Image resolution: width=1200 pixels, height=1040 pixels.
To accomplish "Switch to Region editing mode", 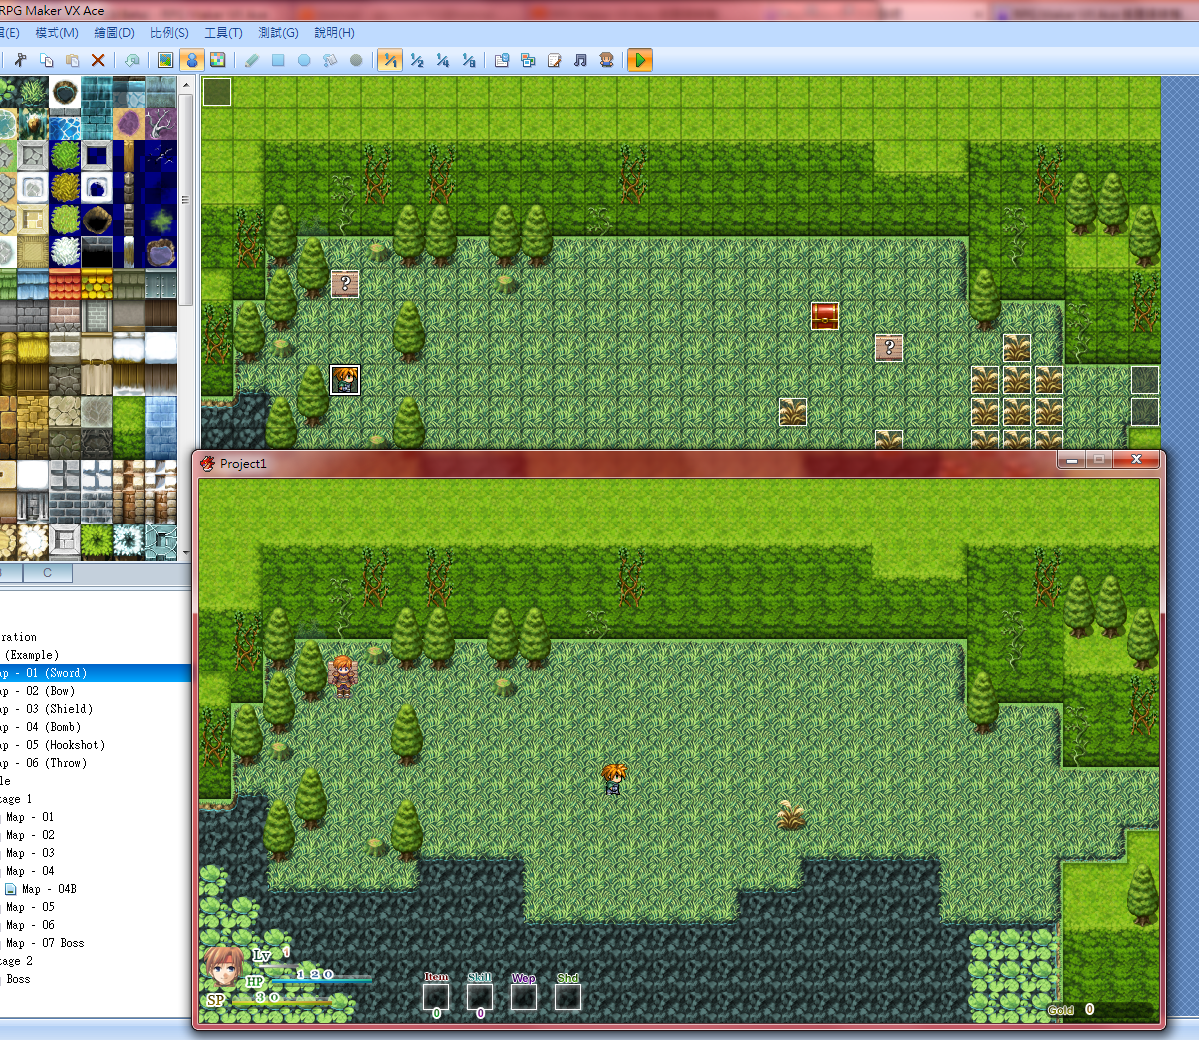I will coord(218,60).
